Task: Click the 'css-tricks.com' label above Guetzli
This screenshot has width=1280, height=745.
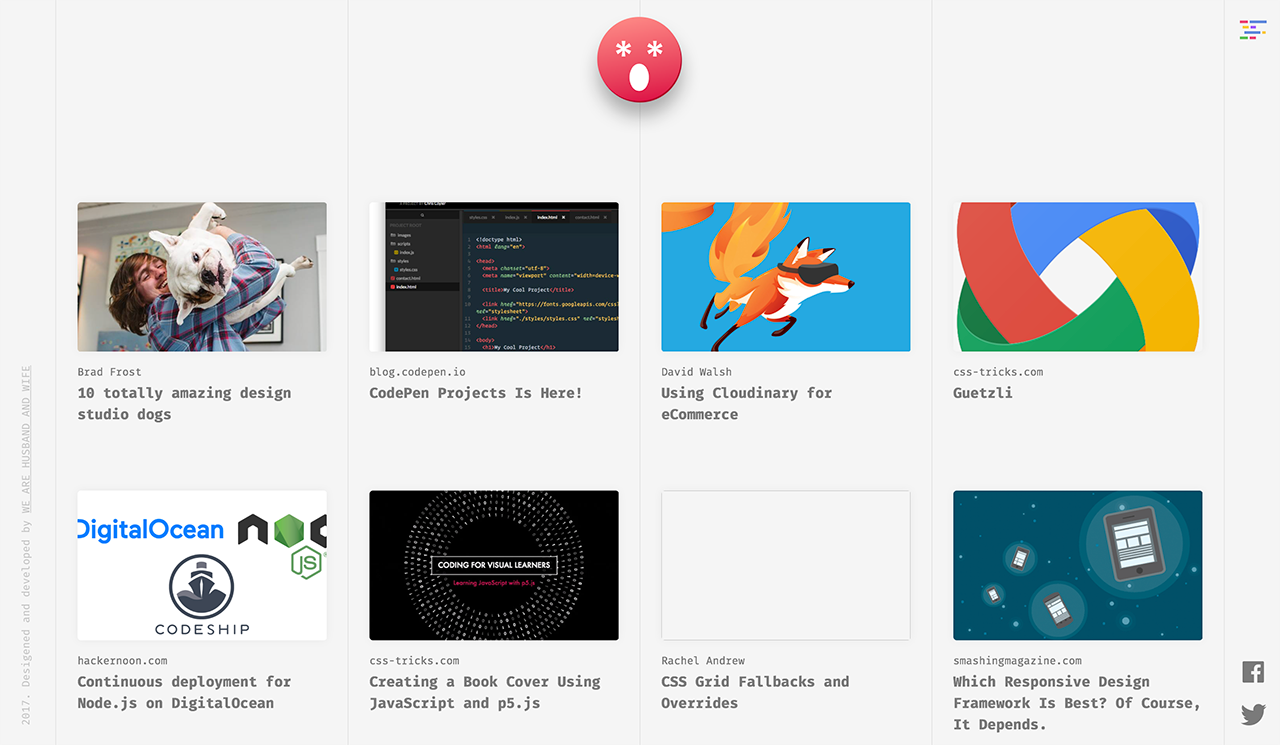Action: click(x=998, y=372)
